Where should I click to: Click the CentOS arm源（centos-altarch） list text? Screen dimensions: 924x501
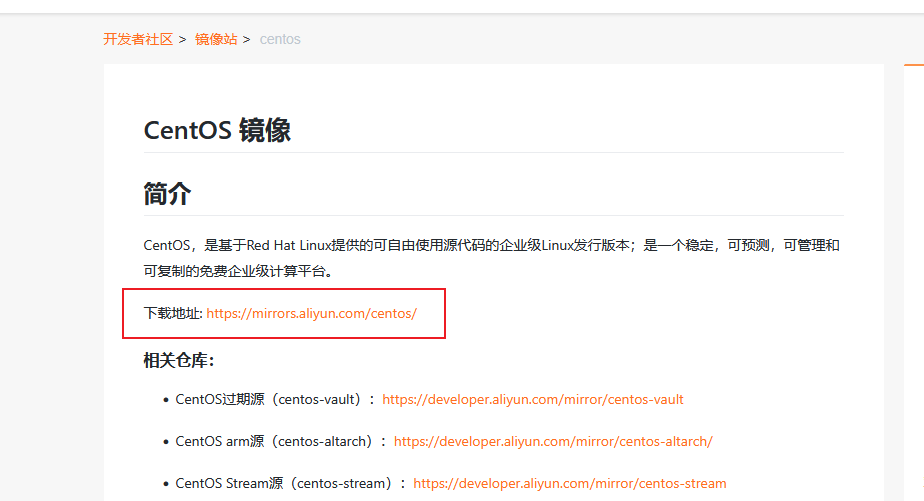280,441
